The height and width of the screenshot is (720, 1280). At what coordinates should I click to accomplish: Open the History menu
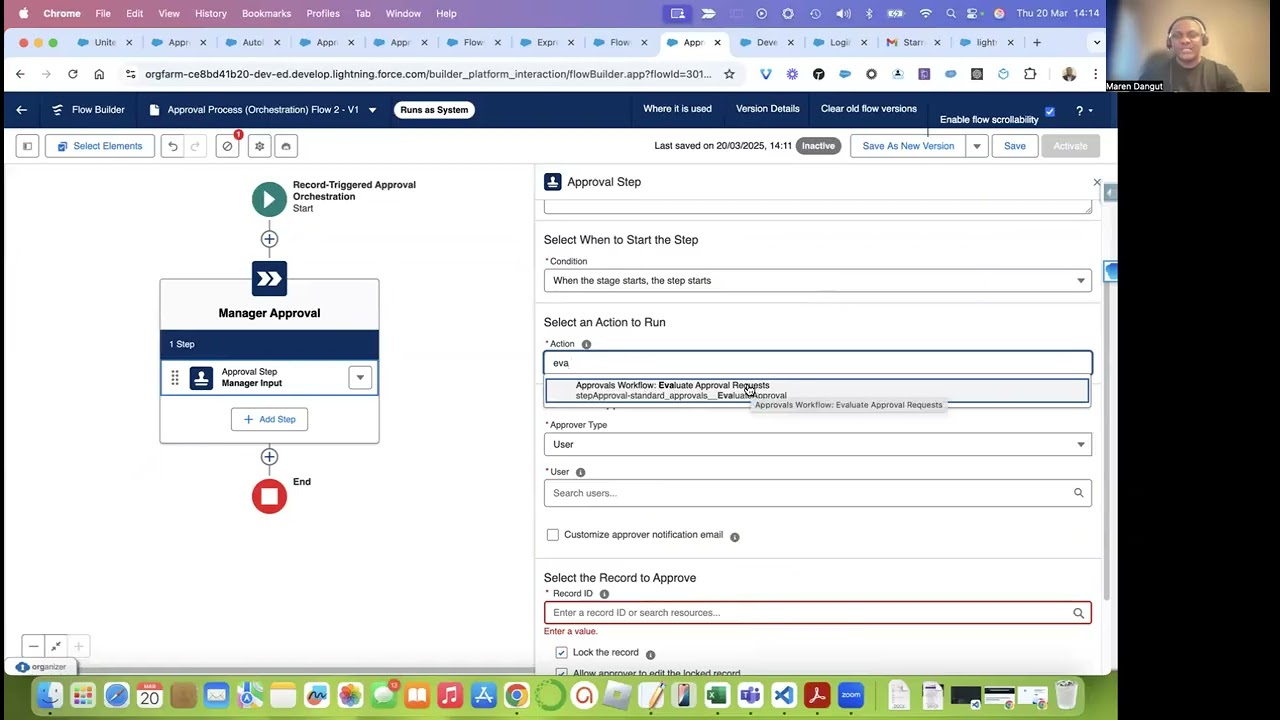(x=210, y=13)
